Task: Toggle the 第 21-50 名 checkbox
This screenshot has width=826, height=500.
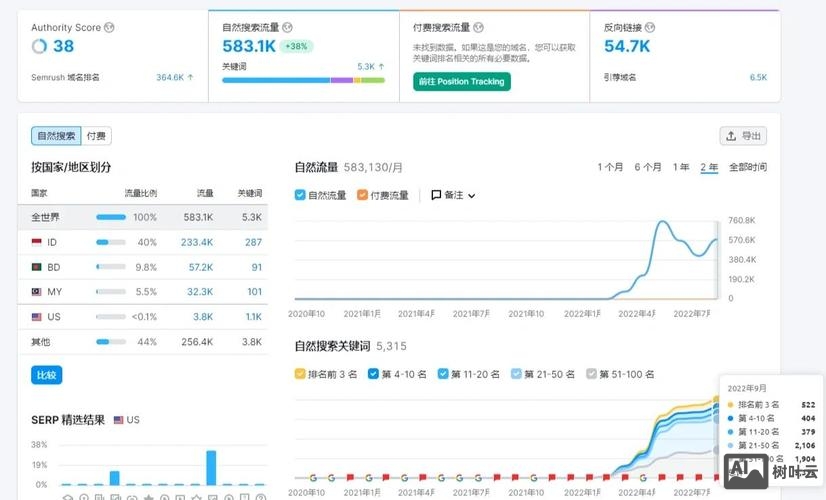Action: [516, 374]
